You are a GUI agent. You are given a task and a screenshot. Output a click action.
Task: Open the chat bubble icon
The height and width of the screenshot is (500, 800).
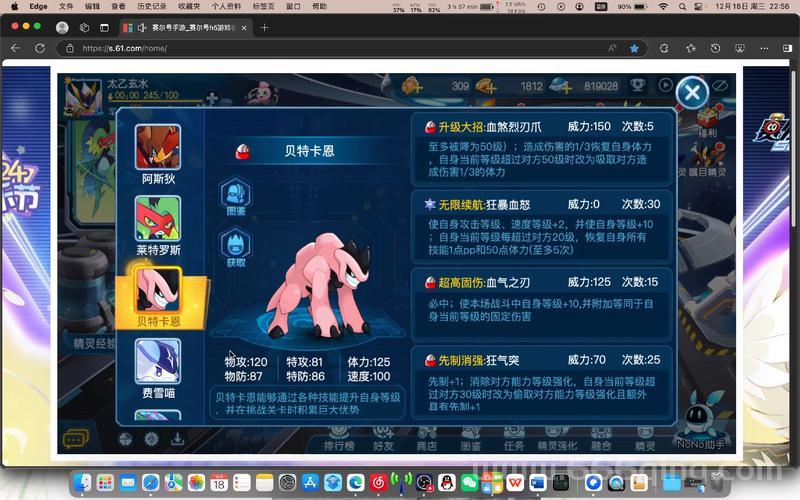point(75,438)
